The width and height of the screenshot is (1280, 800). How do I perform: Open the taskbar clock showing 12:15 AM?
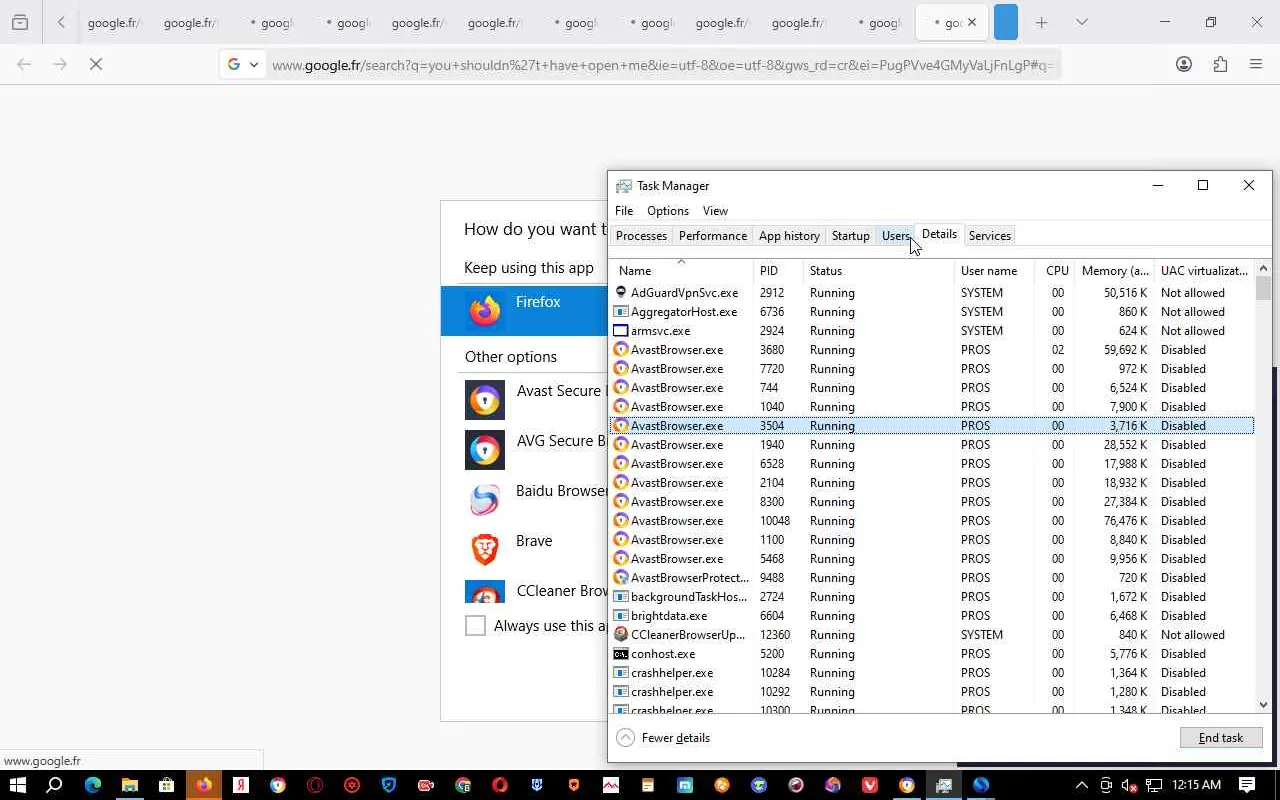click(1196, 785)
